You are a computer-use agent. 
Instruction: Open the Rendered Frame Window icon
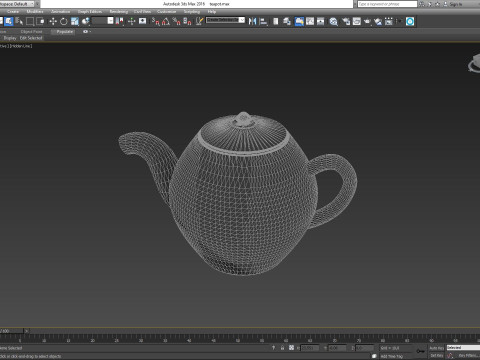[357, 21]
